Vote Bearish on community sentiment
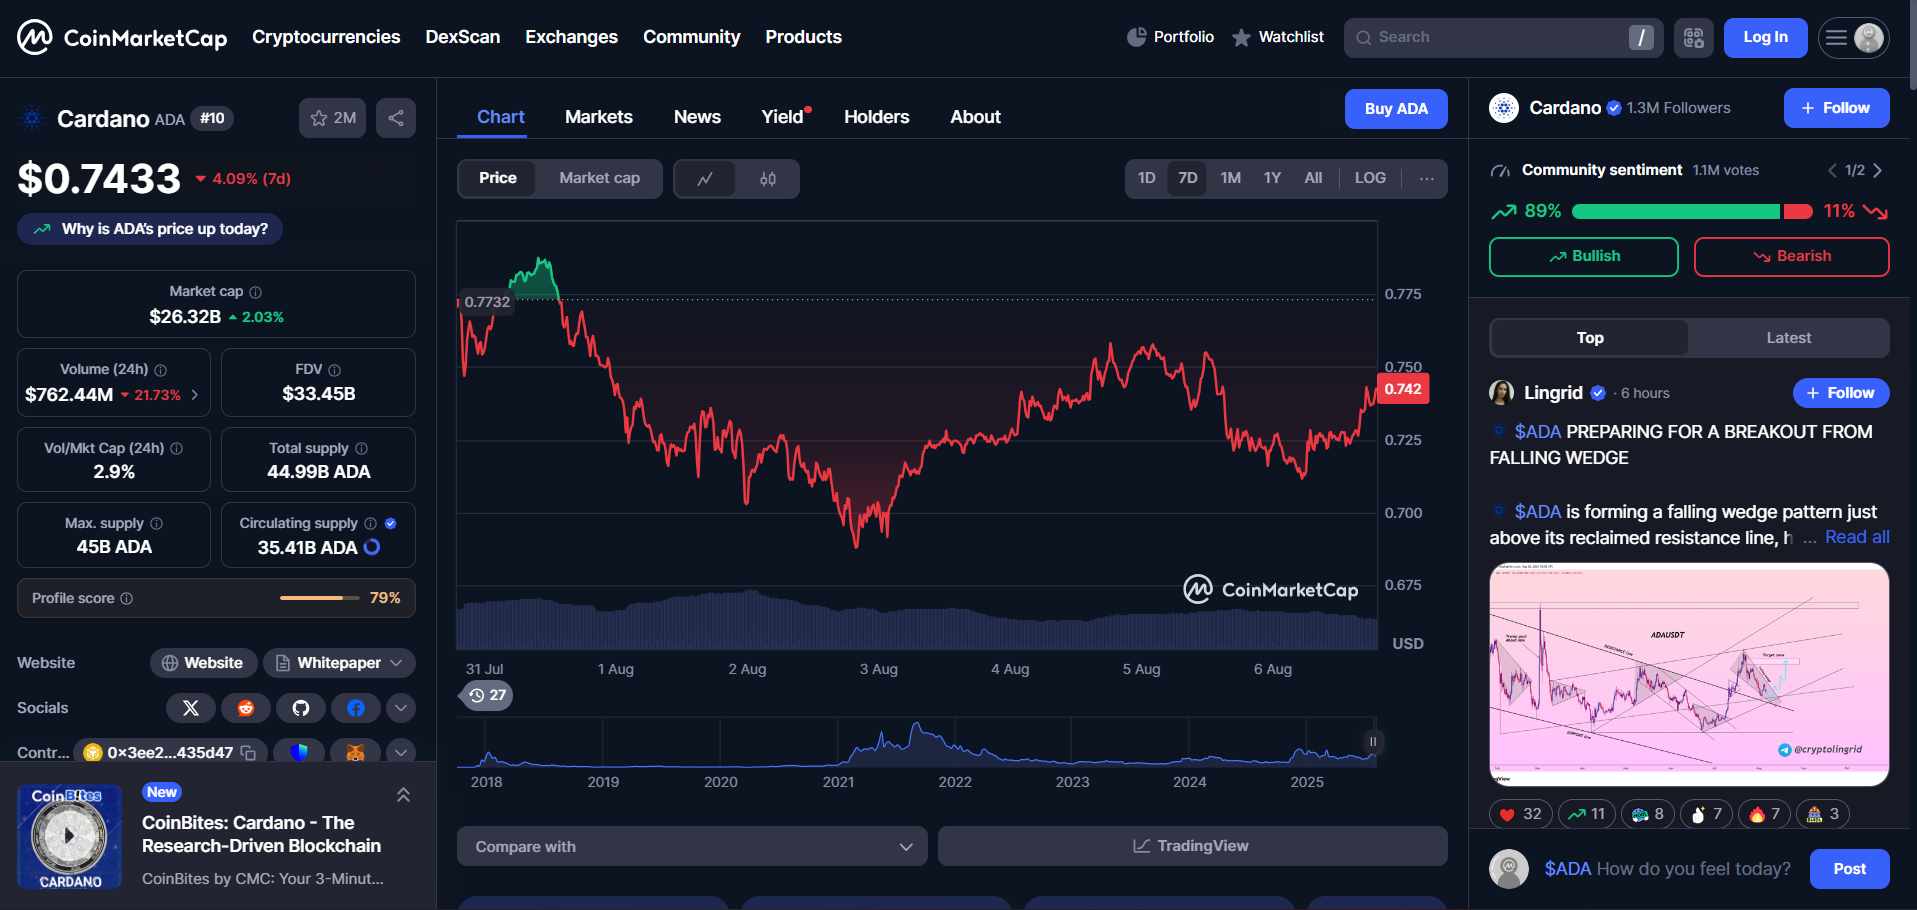1917x910 pixels. pyautogui.click(x=1791, y=257)
